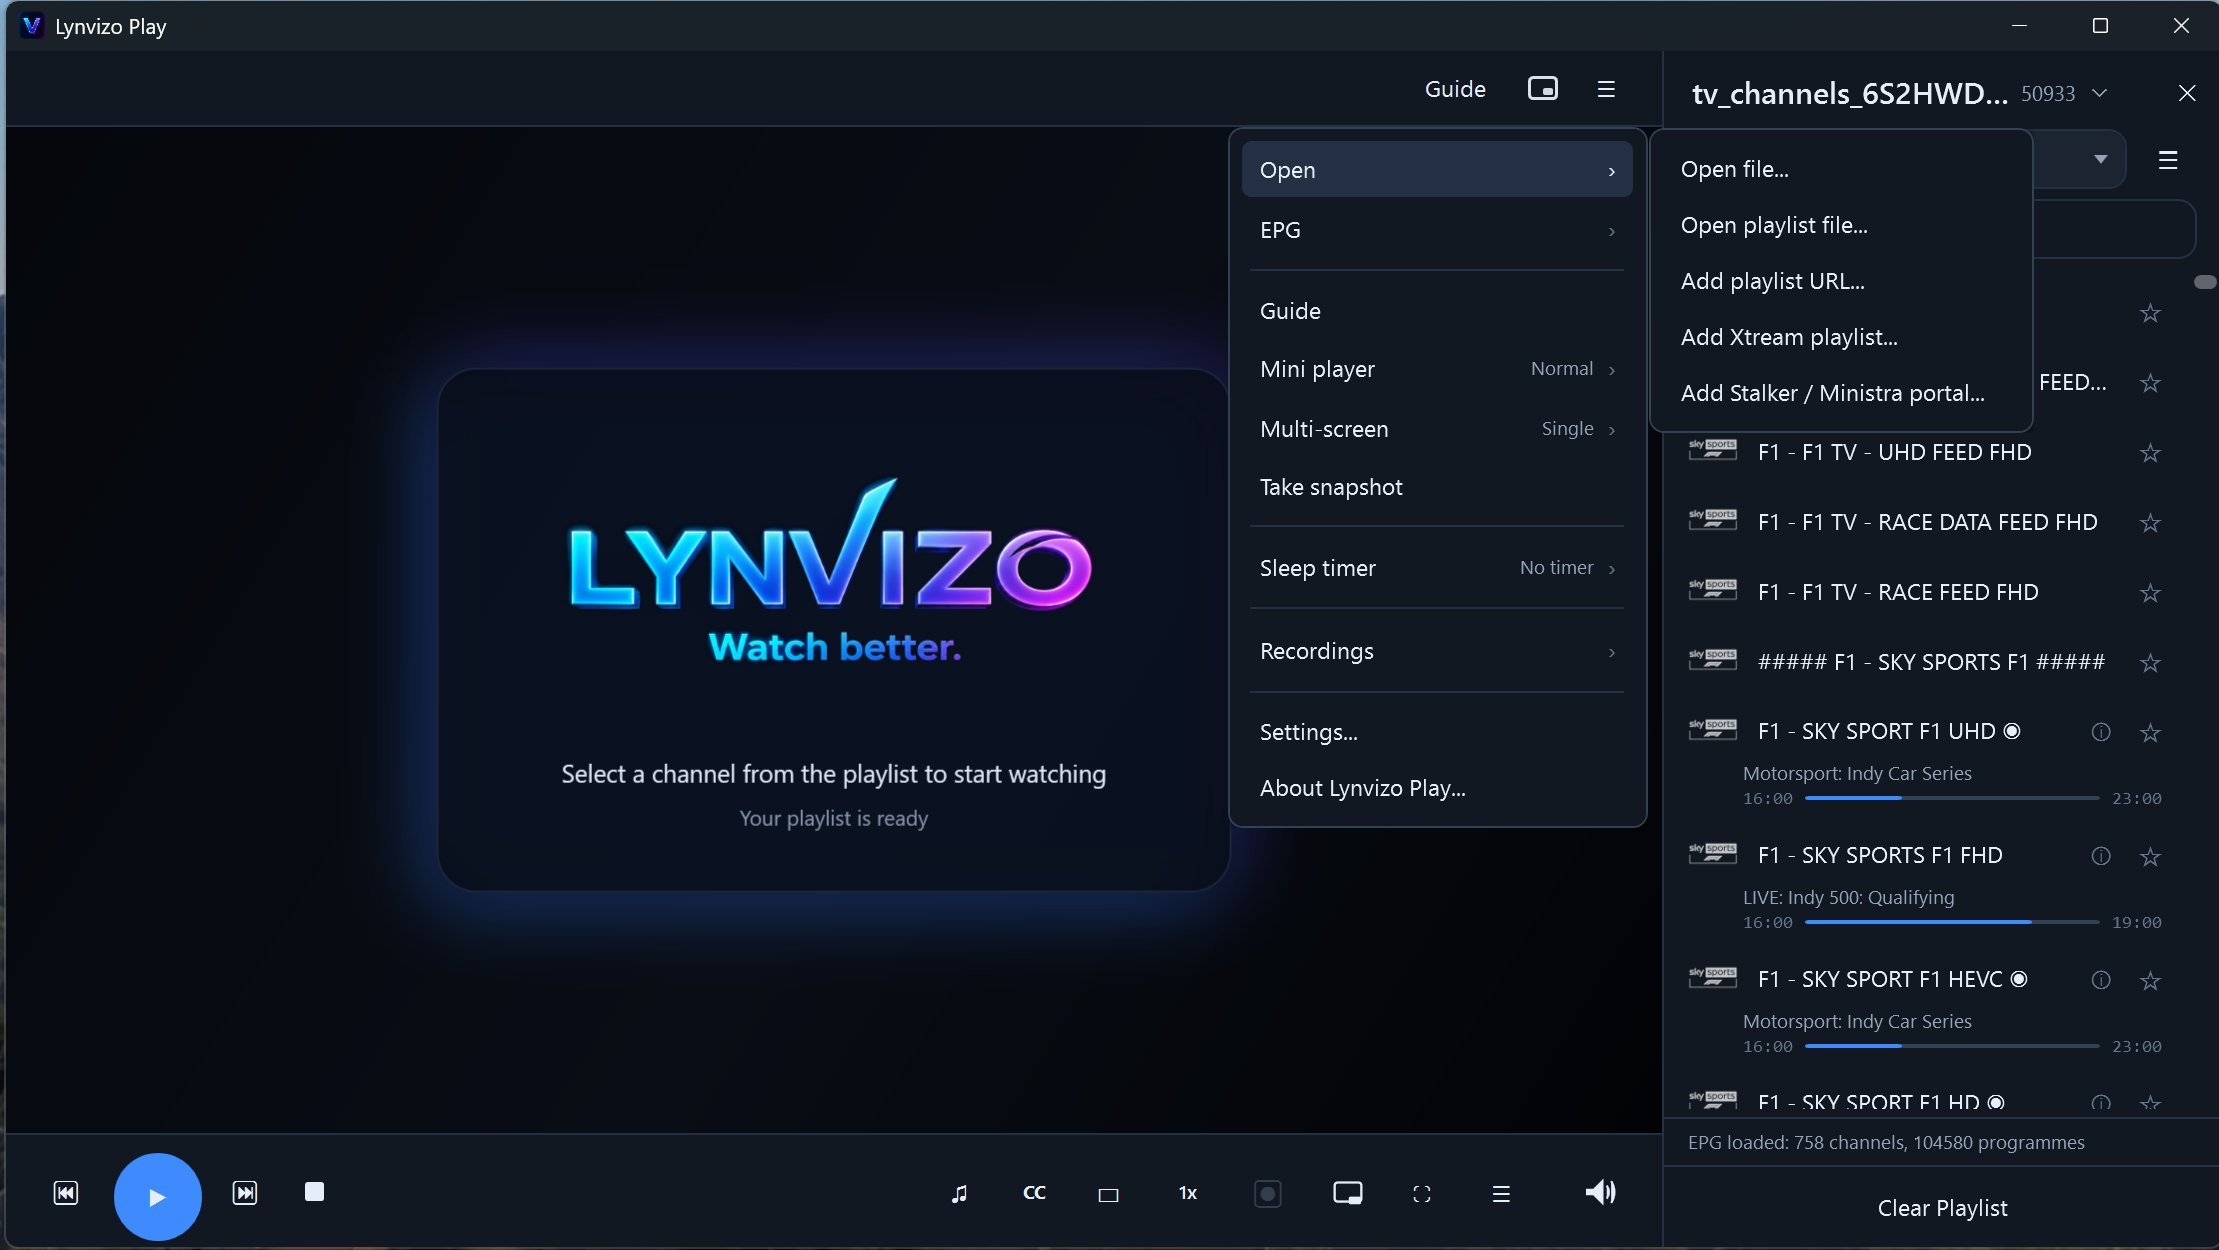Toggle star on the partially hidden FEED... row
2219x1250 pixels.
[x=2150, y=383]
